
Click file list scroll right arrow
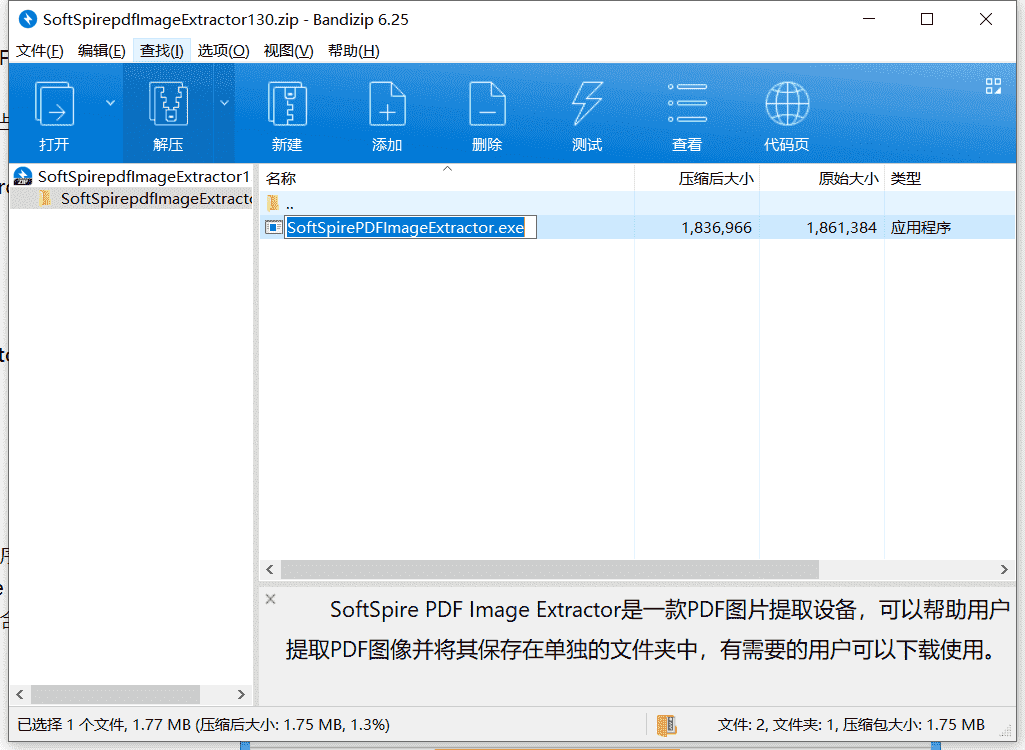tap(1004, 570)
